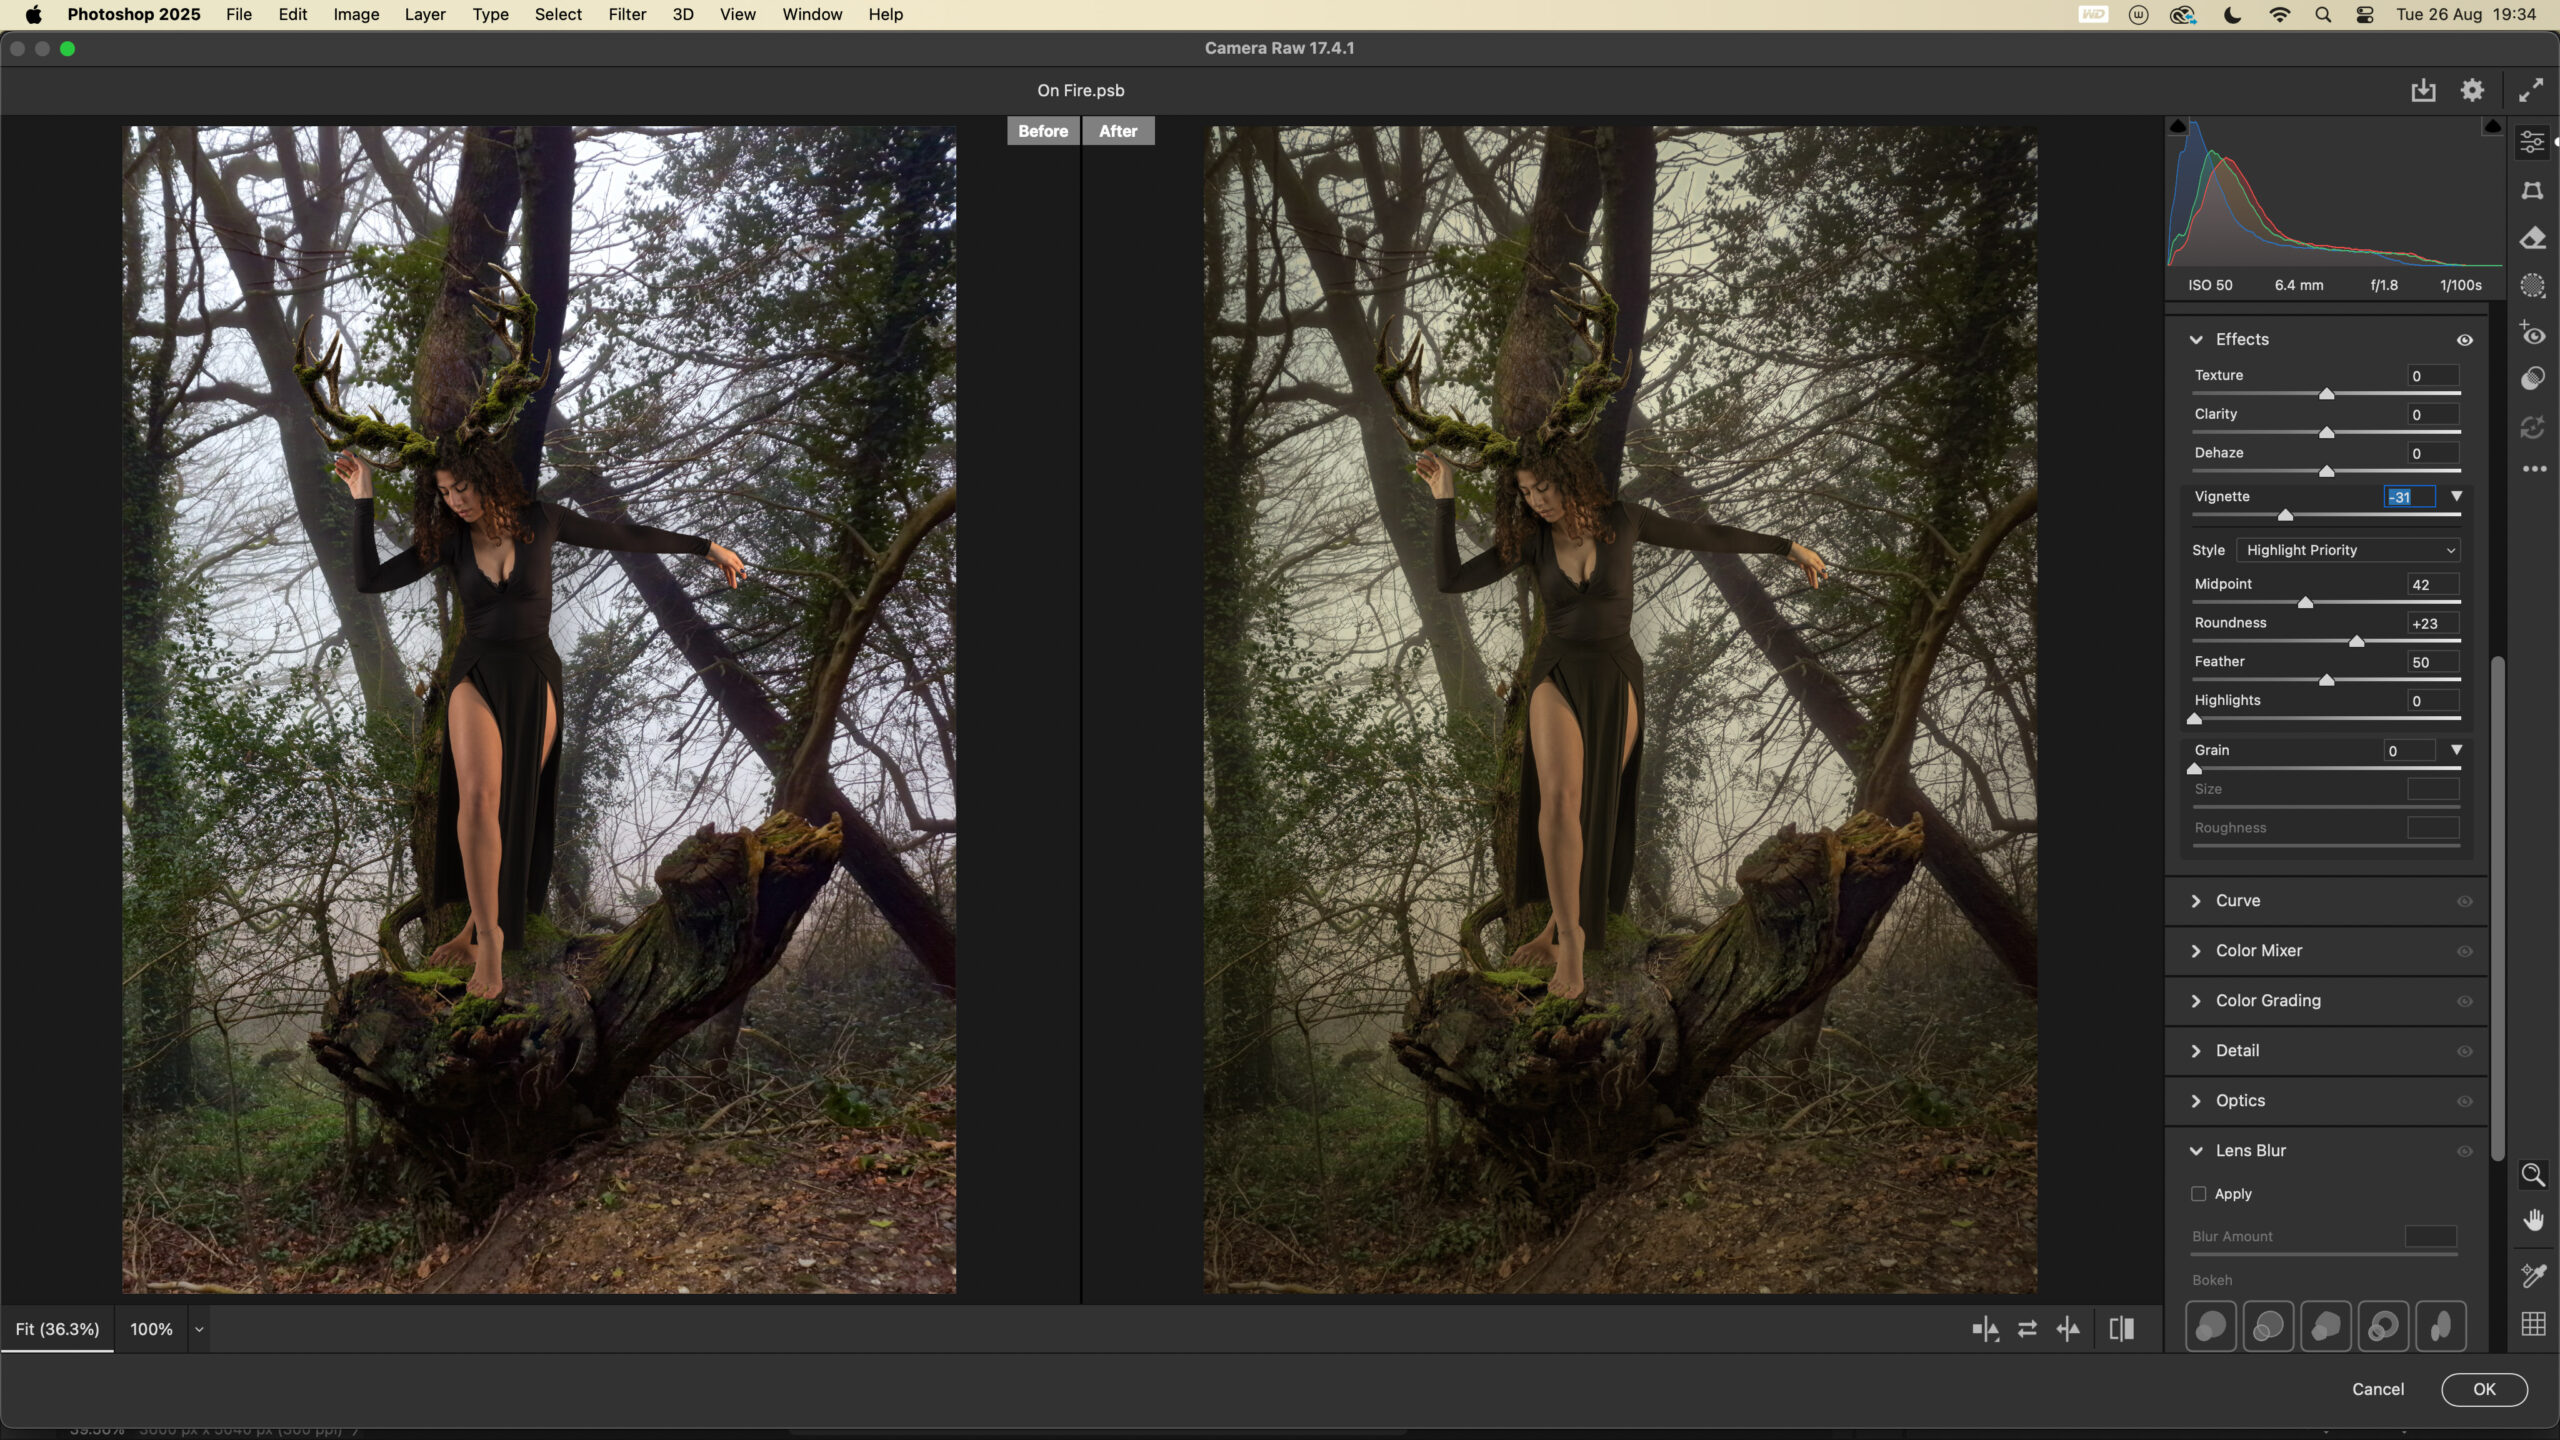Expand the Color Grading panel
Image resolution: width=2560 pixels, height=1440 pixels.
(x=2268, y=1001)
